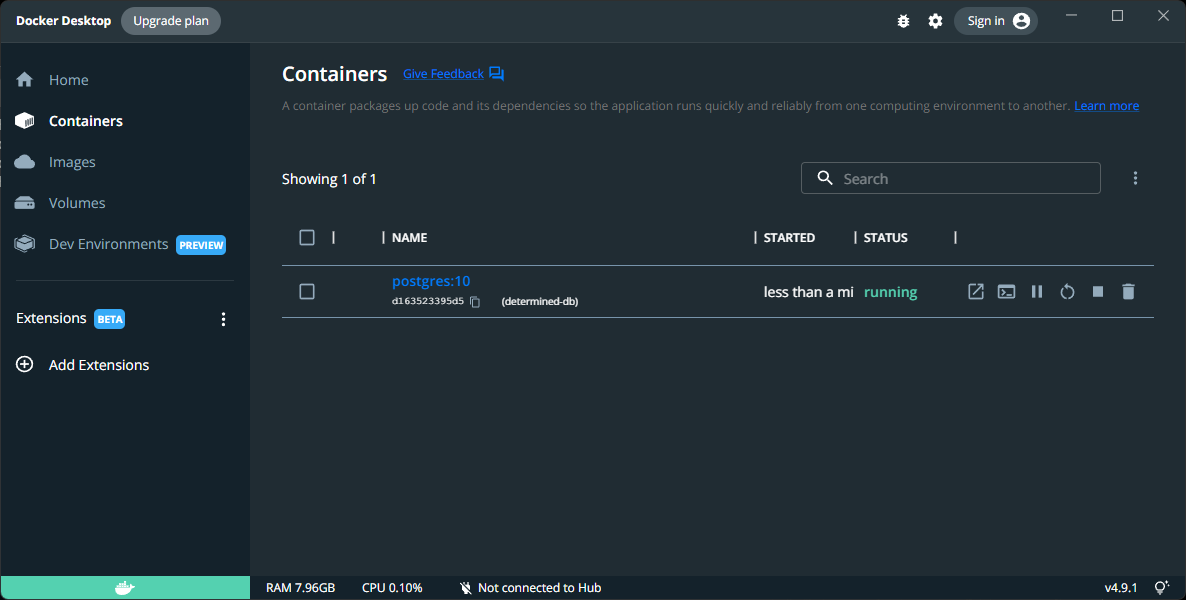
Task: Open Volumes in the sidebar
Action: tap(76, 203)
